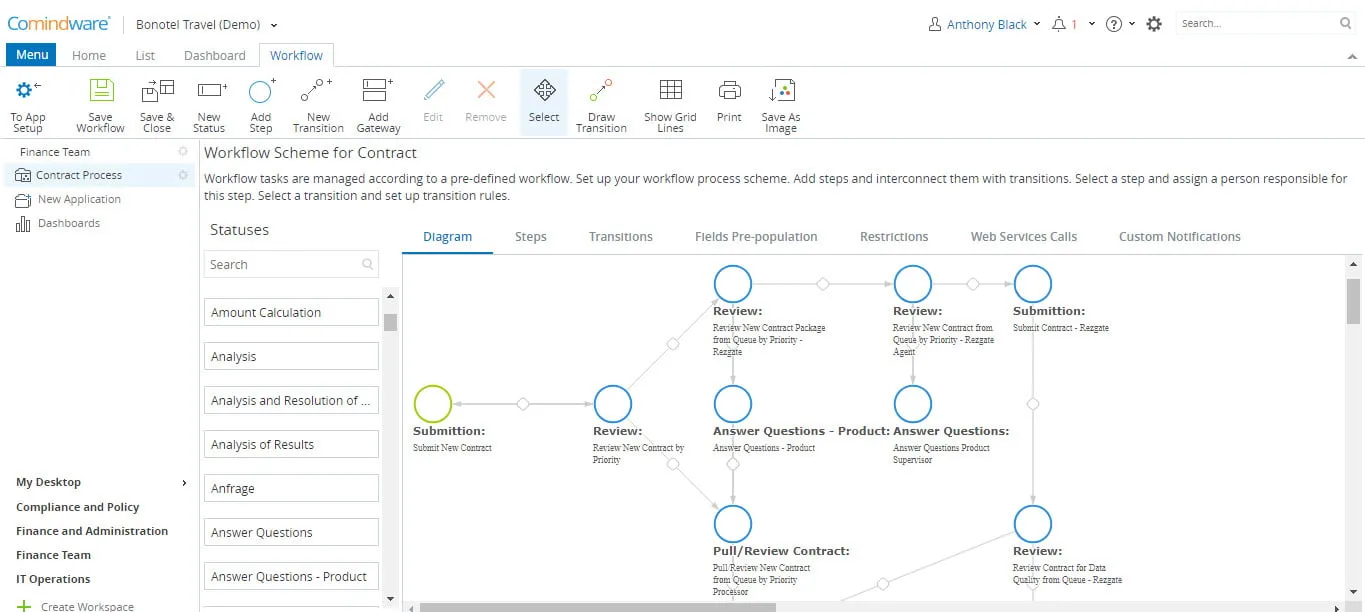Open the help question mark icon
The image size is (1365, 612).
[x=1114, y=24]
